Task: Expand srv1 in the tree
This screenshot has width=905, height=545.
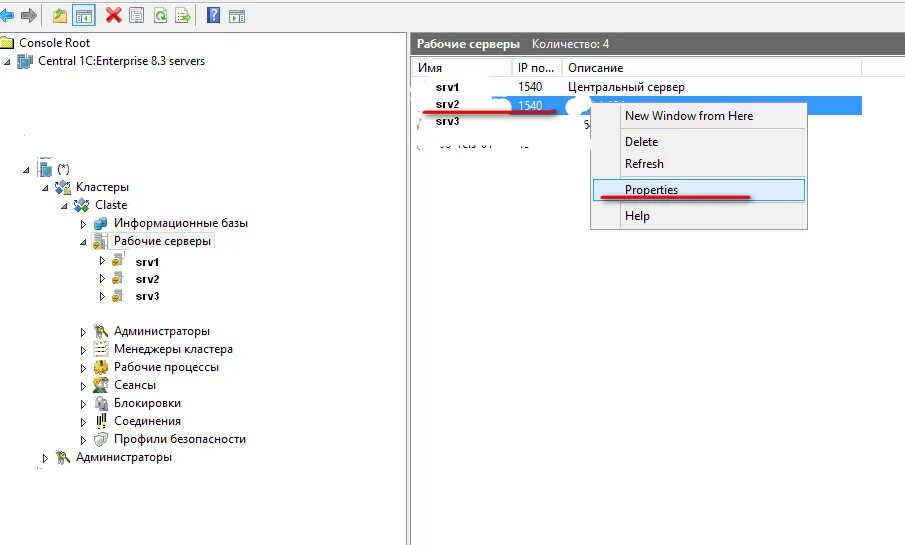Action: (x=102, y=261)
